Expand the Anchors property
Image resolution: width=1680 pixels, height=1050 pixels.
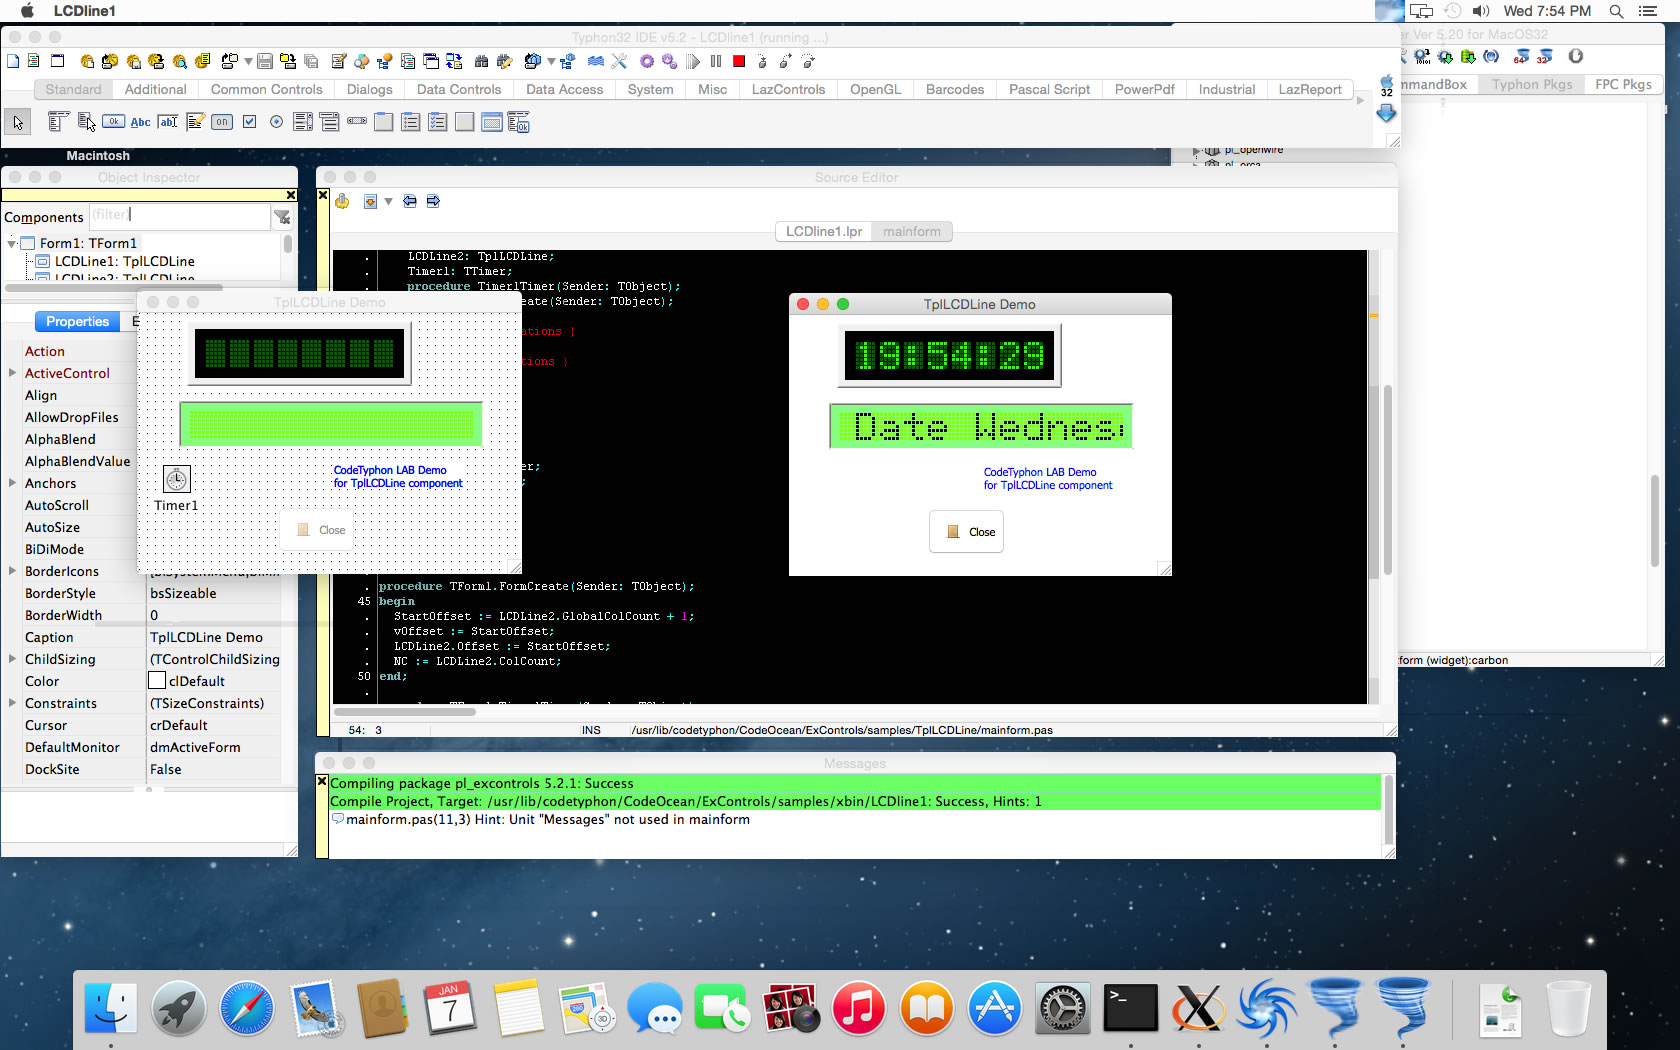12,483
